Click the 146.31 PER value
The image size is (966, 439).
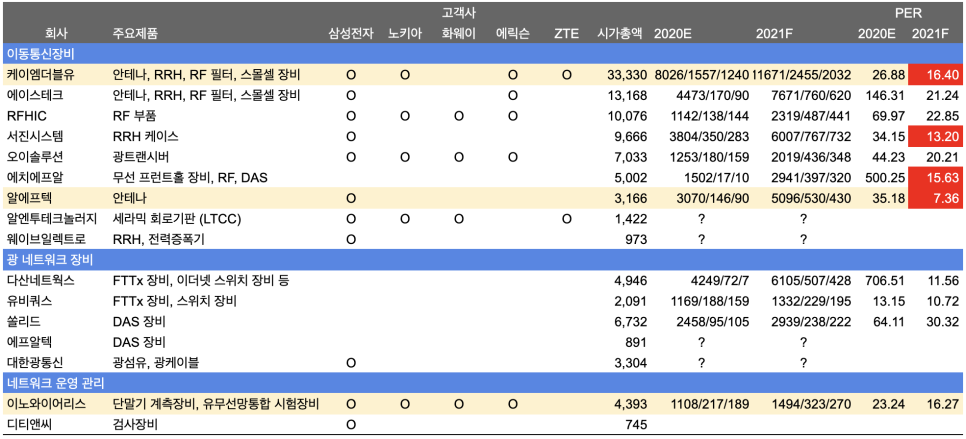[x=885, y=95]
